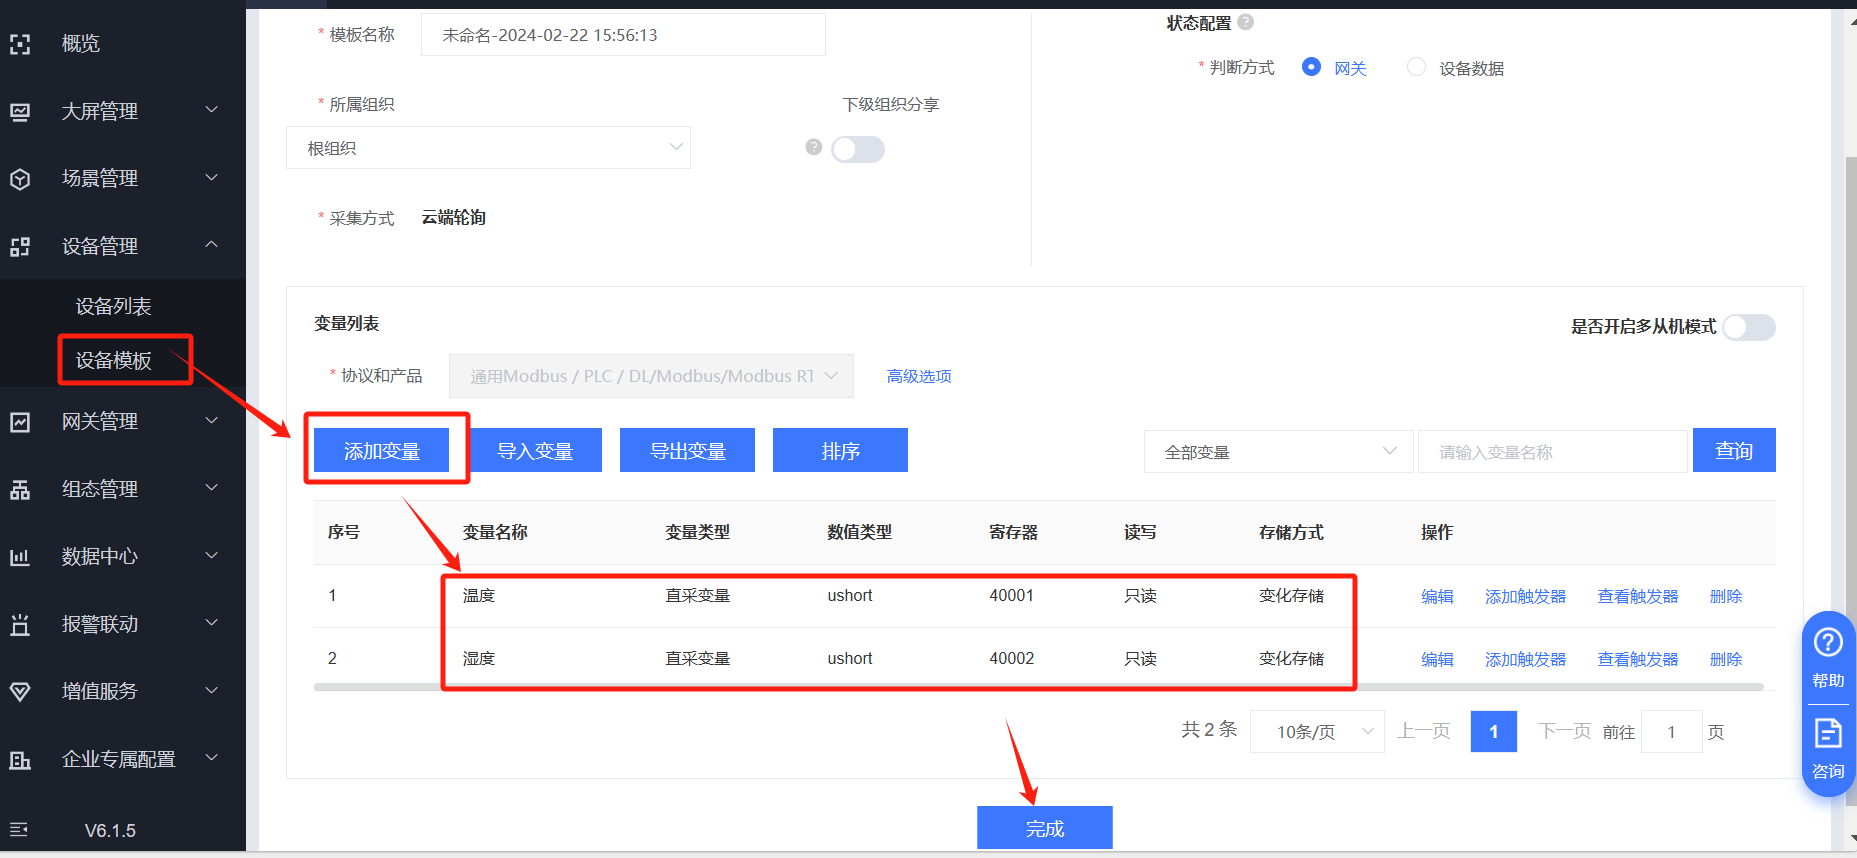
Task: Open 设备列表 in the sidebar
Action: [x=114, y=306]
